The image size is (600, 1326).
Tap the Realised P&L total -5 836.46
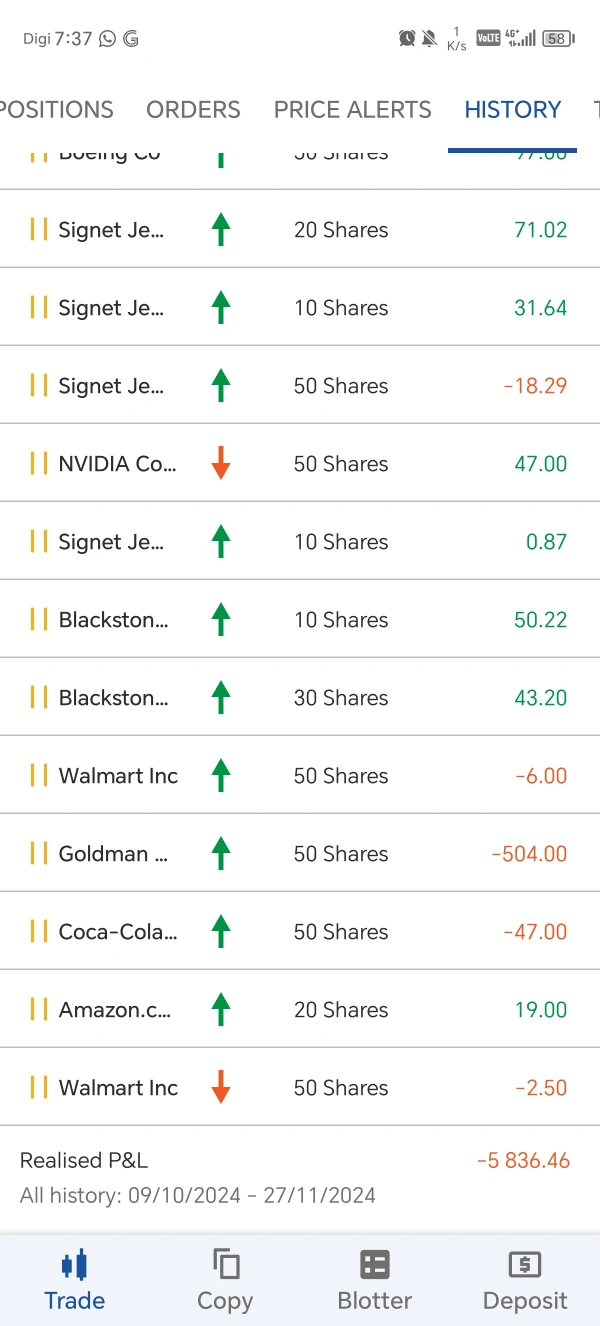click(x=523, y=1161)
